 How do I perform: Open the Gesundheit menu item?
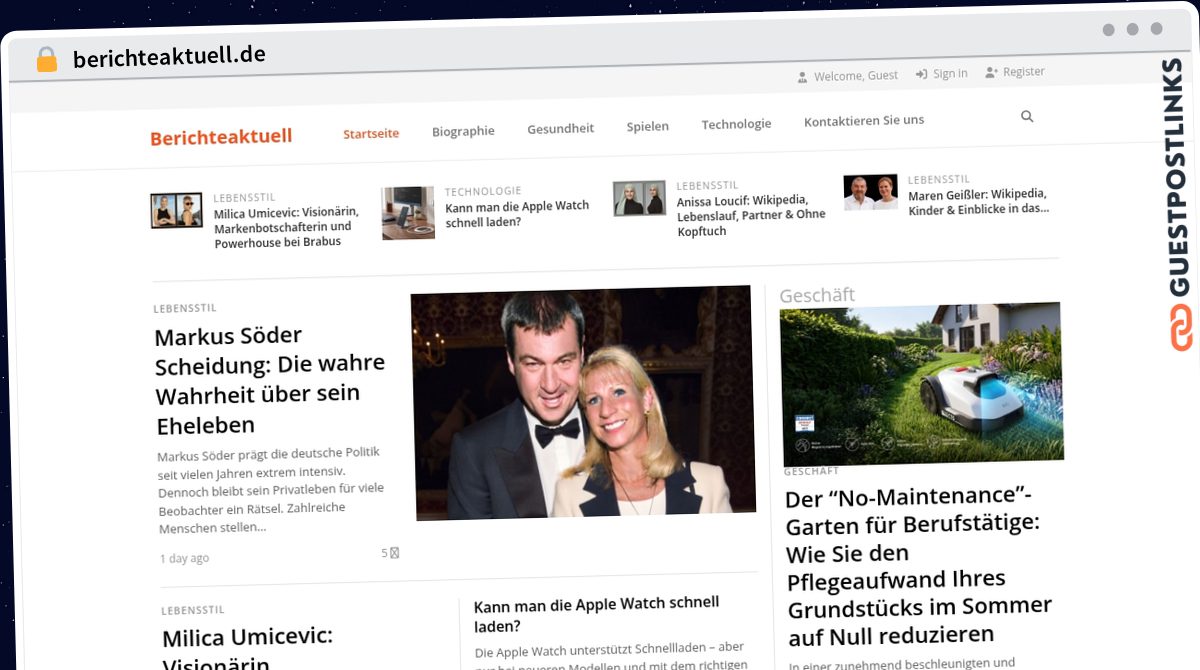click(560, 128)
